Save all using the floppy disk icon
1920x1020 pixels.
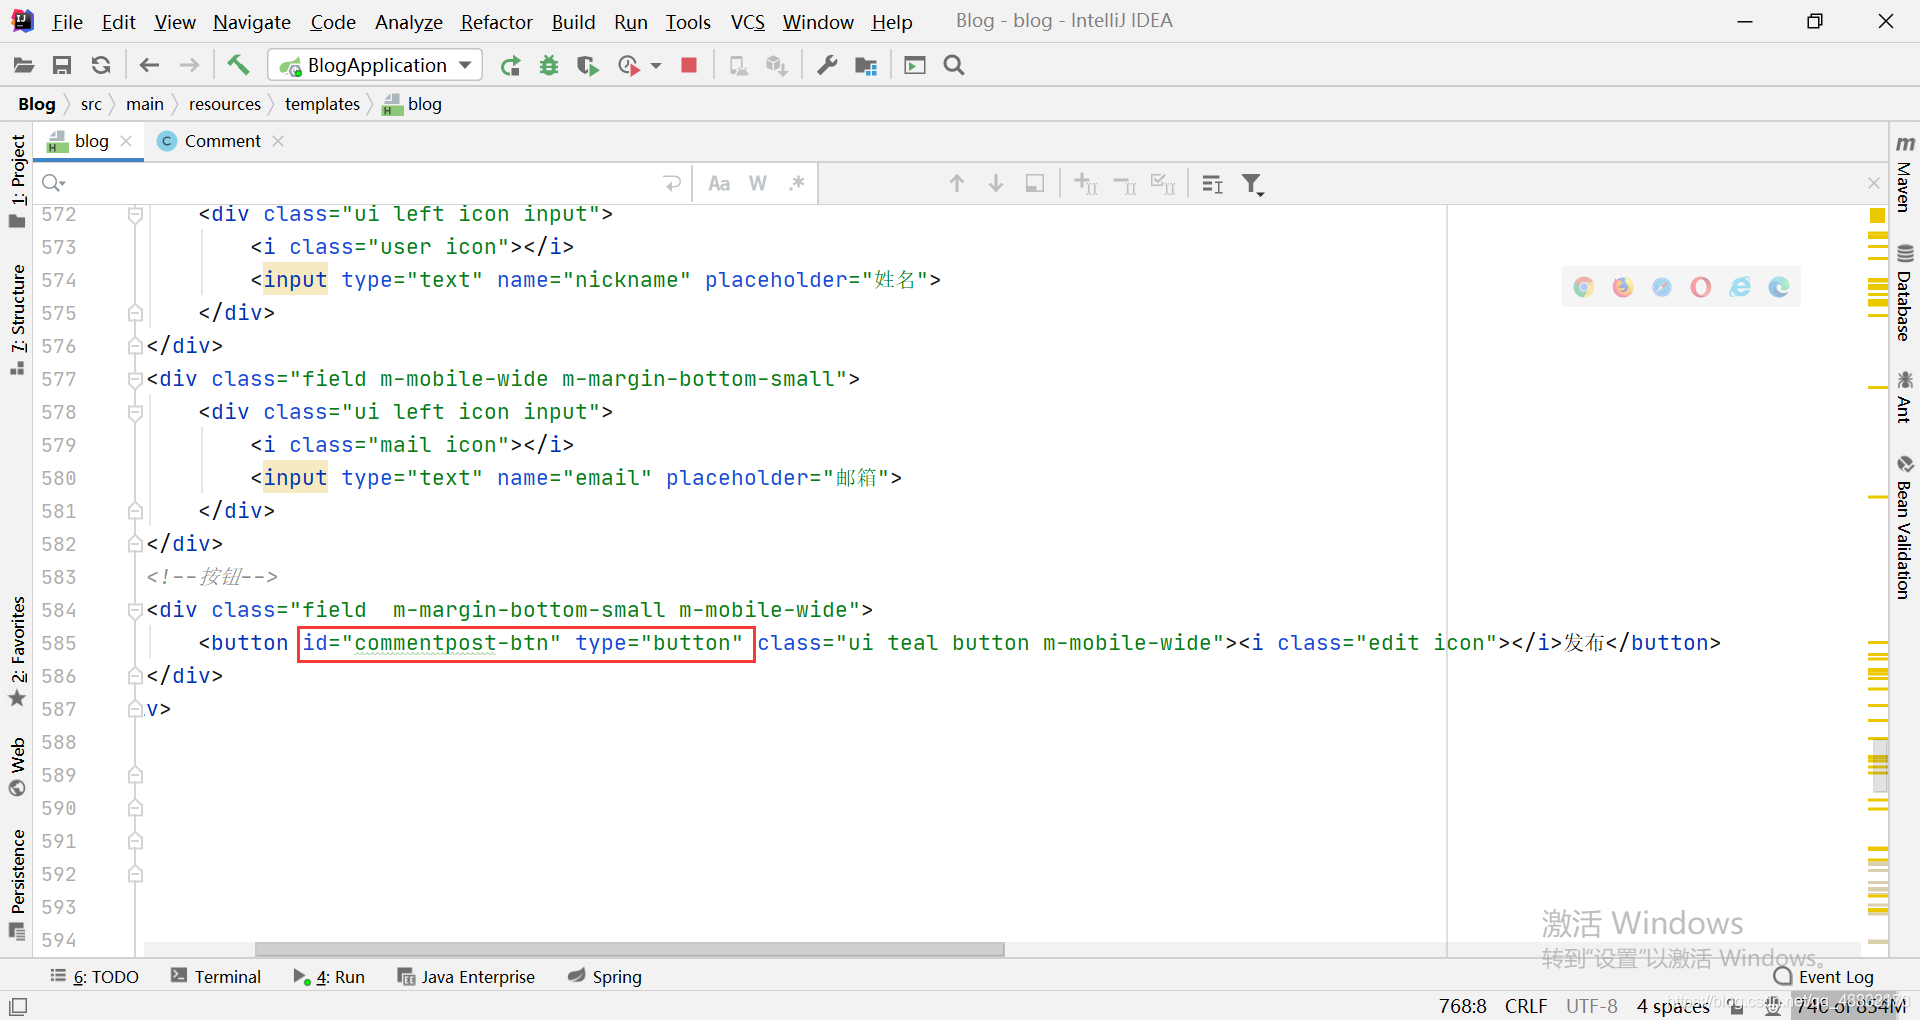click(62, 66)
